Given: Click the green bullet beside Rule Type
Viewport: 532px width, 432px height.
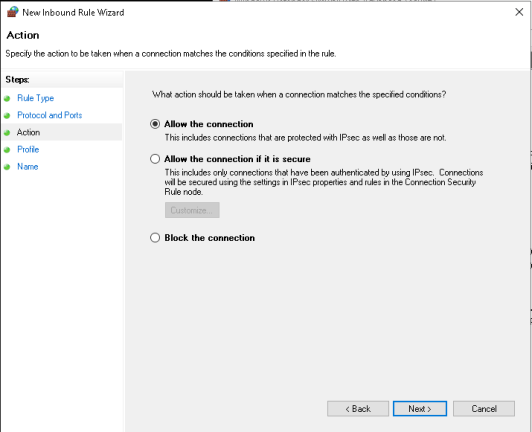Looking at the screenshot, I should pos(7,99).
